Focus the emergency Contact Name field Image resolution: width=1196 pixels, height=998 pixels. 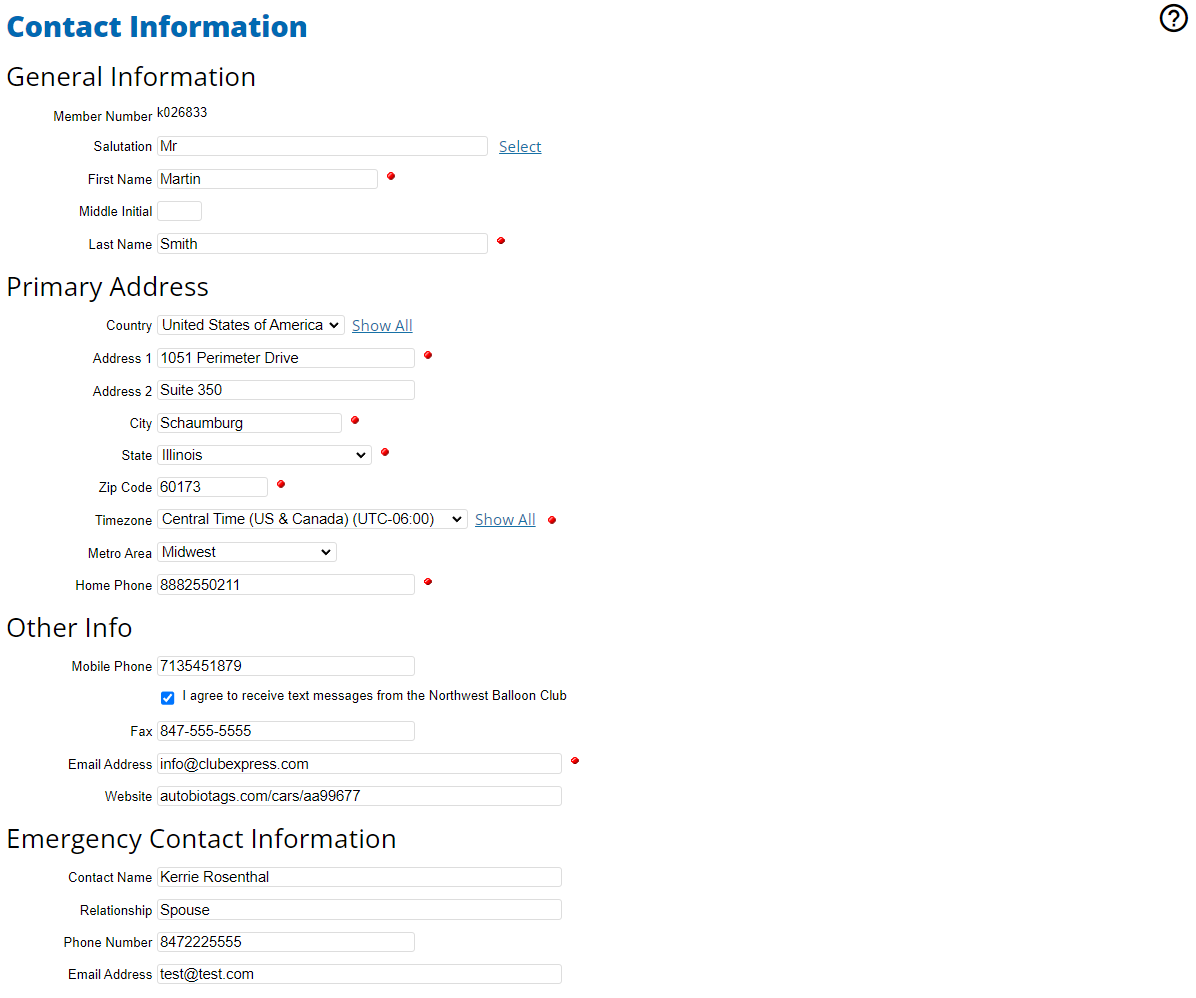(x=359, y=877)
